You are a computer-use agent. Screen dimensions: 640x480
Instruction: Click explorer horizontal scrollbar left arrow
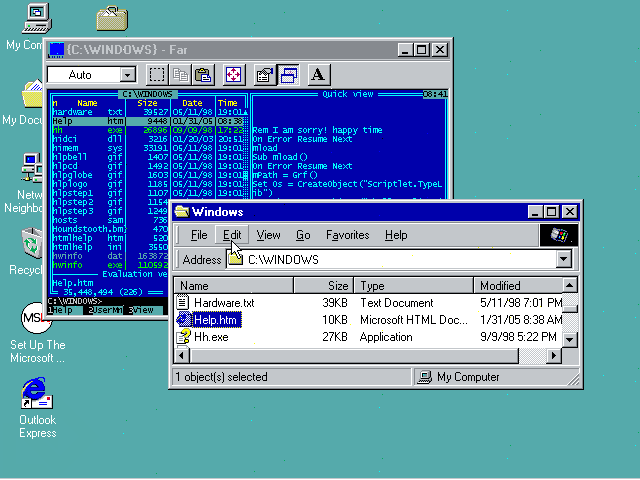(181, 356)
